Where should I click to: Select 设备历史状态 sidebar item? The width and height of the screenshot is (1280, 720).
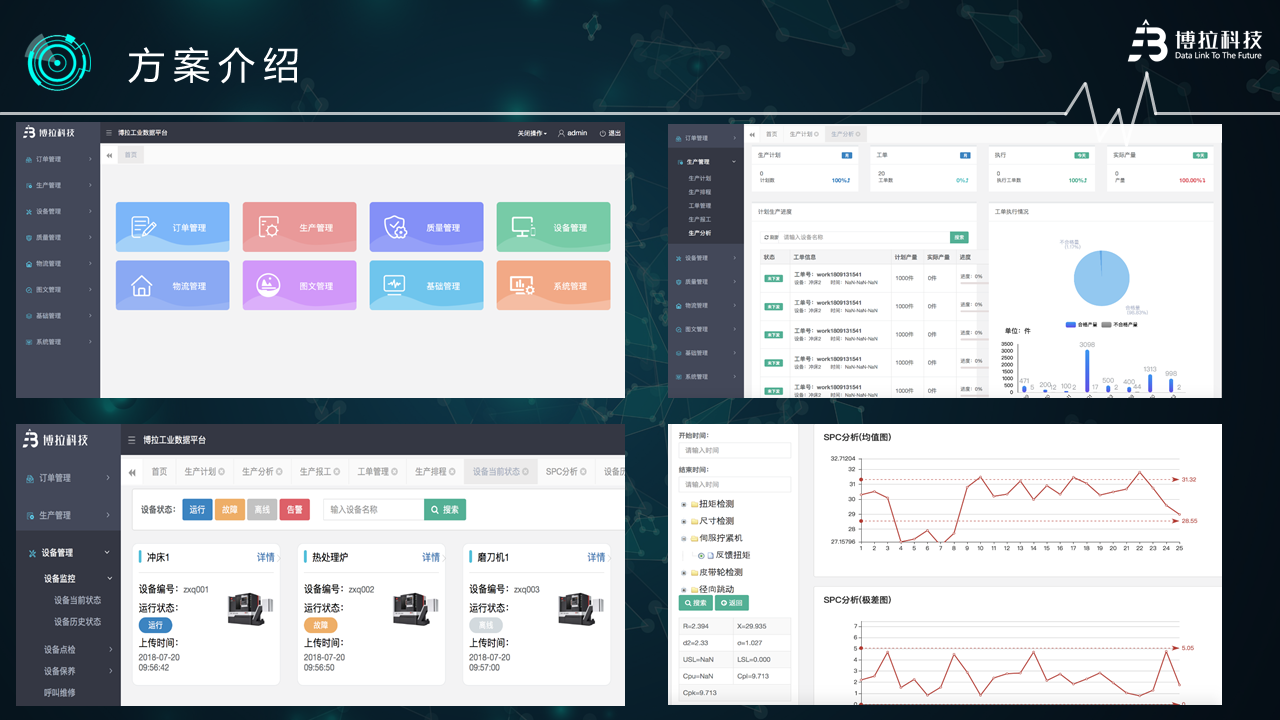(x=77, y=622)
